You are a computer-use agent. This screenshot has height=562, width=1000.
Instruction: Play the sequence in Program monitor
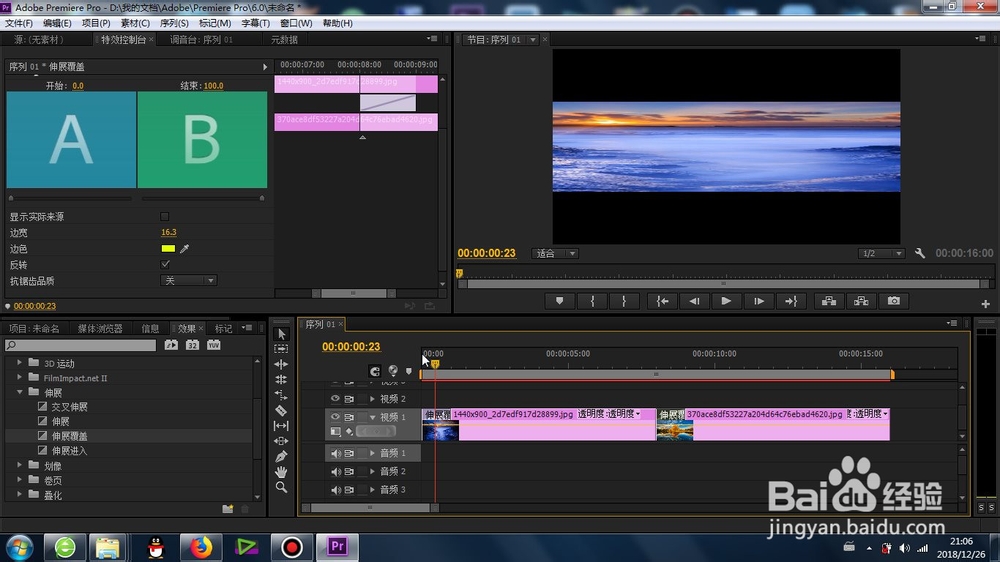[x=726, y=301]
